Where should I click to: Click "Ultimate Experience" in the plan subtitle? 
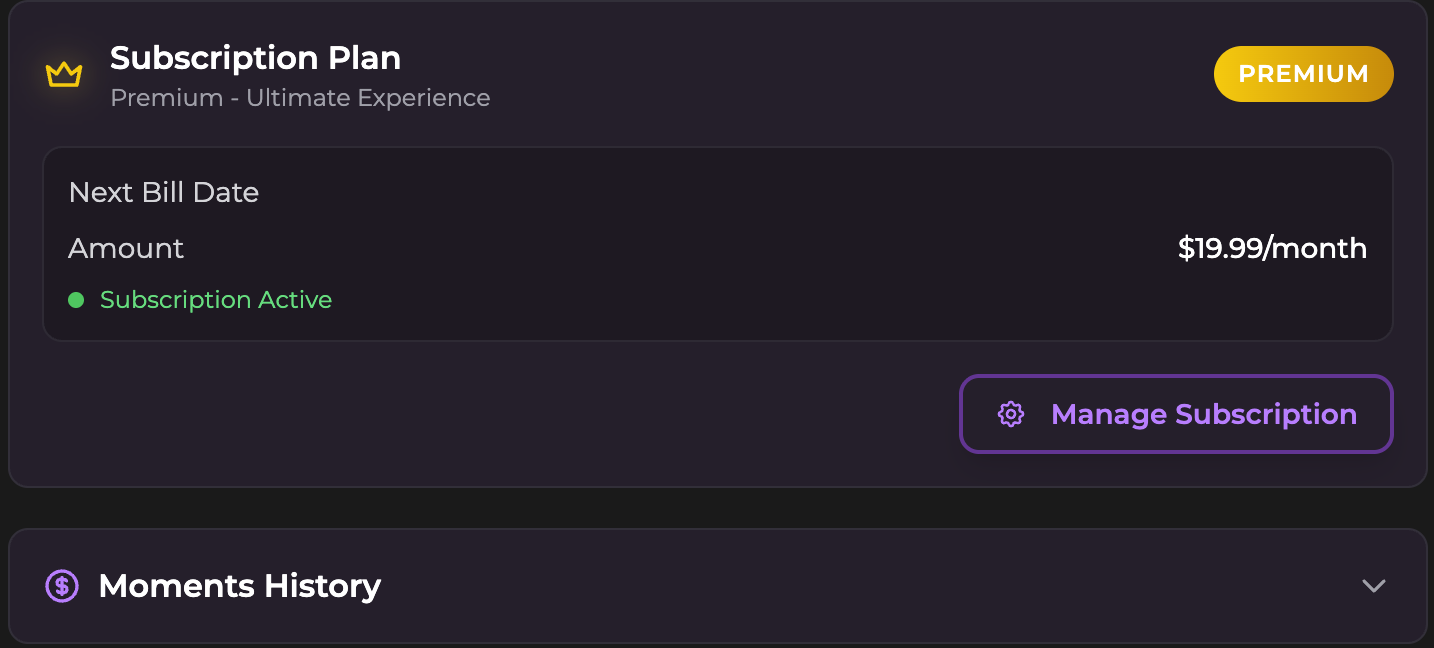click(x=368, y=98)
